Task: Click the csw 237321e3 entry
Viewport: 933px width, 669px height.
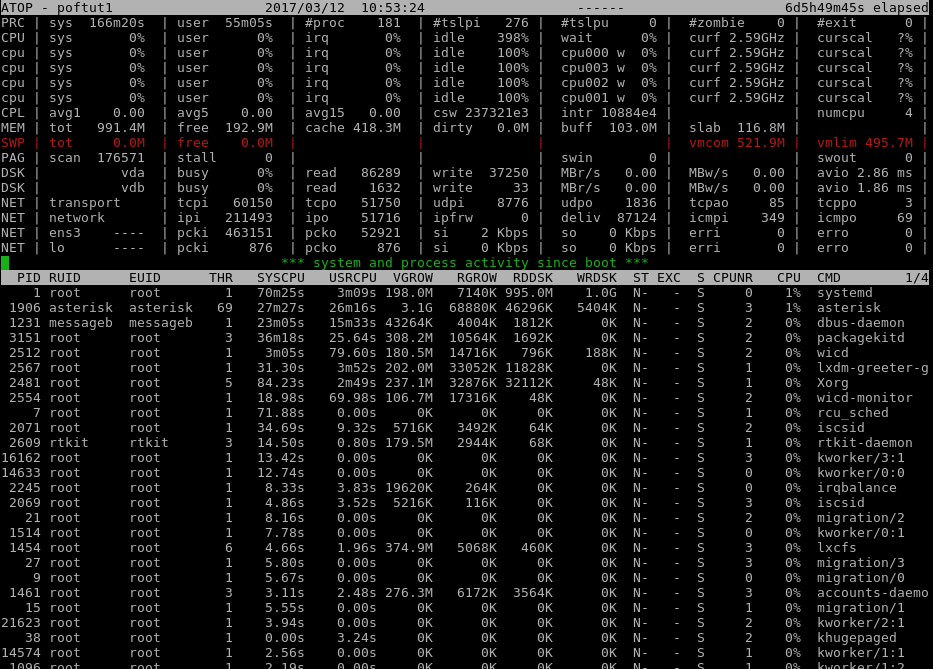Action: (x=481, y=113)
